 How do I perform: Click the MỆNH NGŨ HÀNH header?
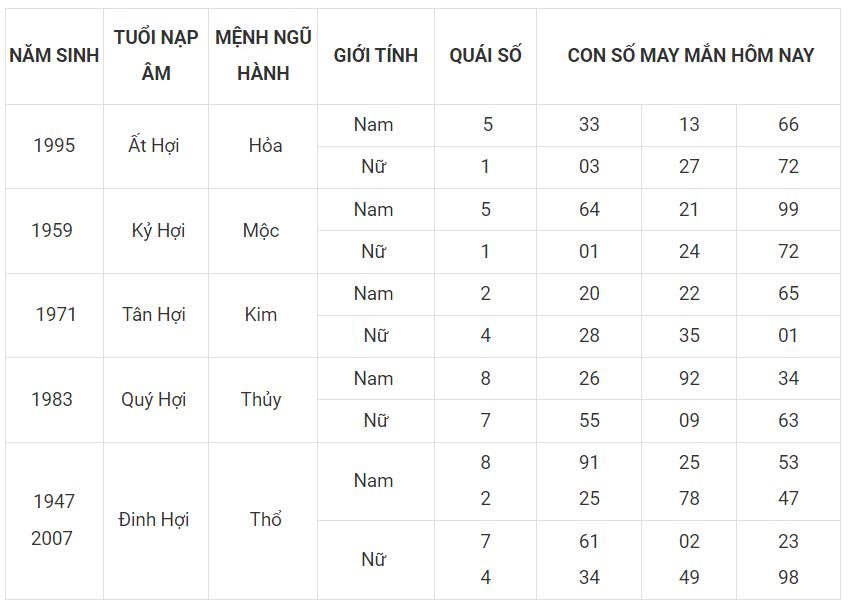pos(263,56)
